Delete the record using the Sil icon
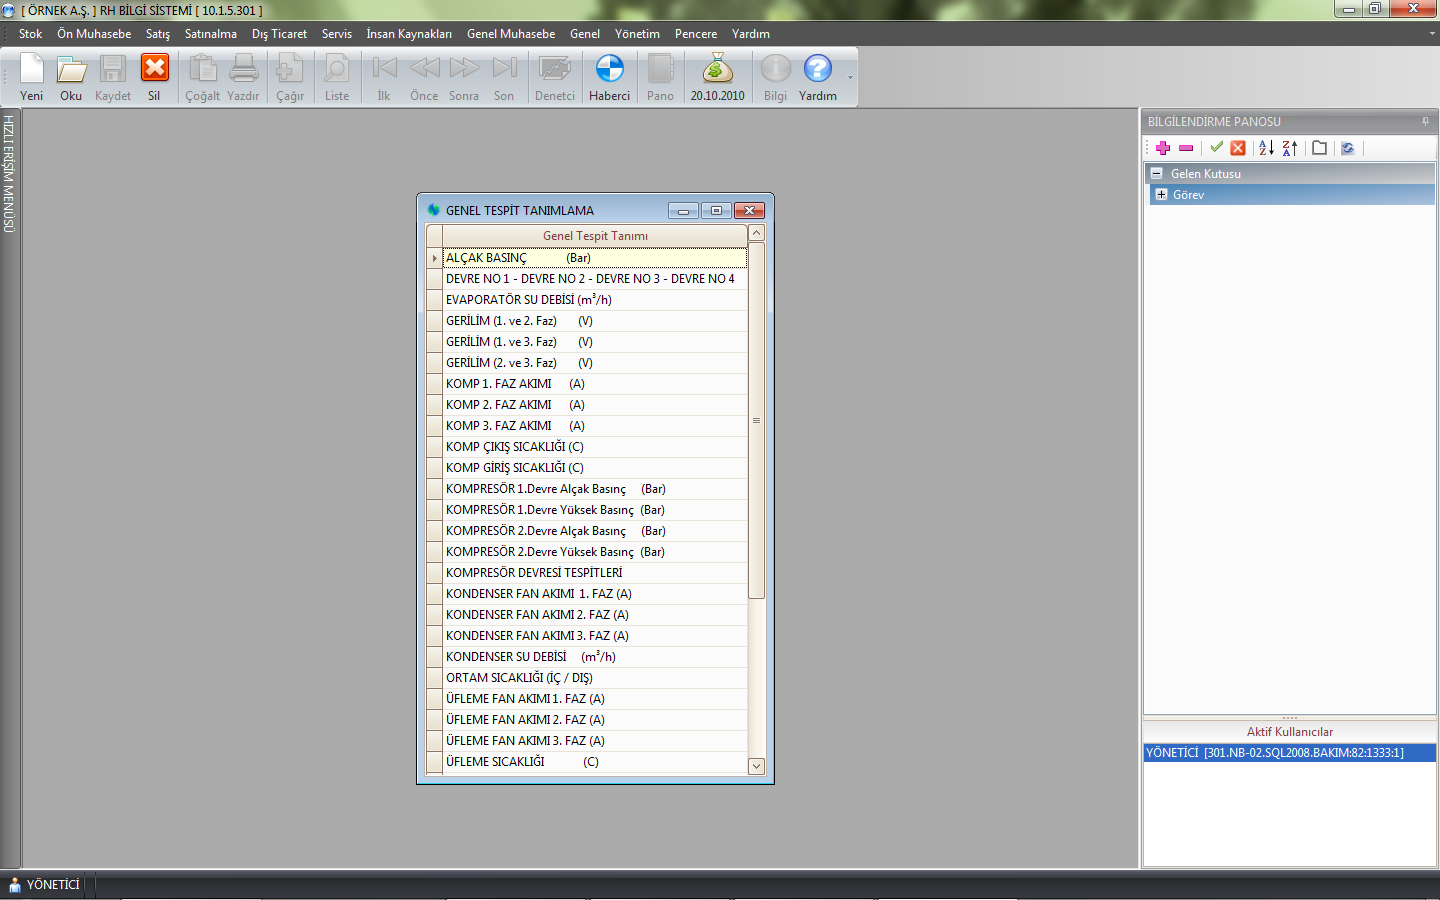The height and width of the screenshot is (900, 1440). tap(154, 77)
